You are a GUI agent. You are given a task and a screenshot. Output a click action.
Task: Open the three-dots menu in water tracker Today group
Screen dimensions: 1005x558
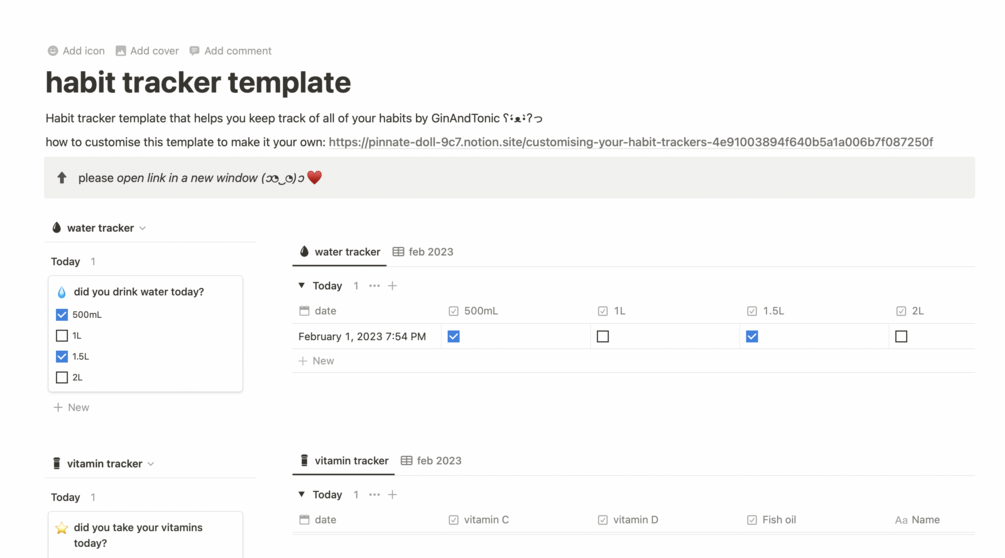coord(374,286)
